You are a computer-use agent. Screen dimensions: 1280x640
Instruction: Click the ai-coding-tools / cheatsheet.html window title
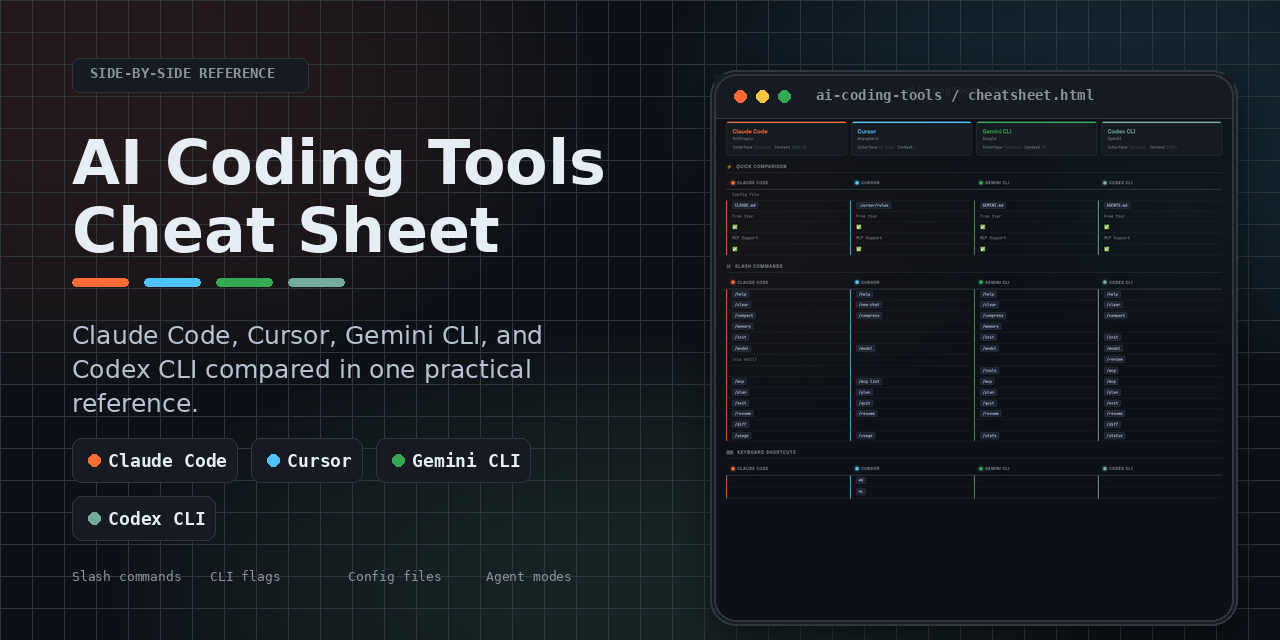point(955,96)
